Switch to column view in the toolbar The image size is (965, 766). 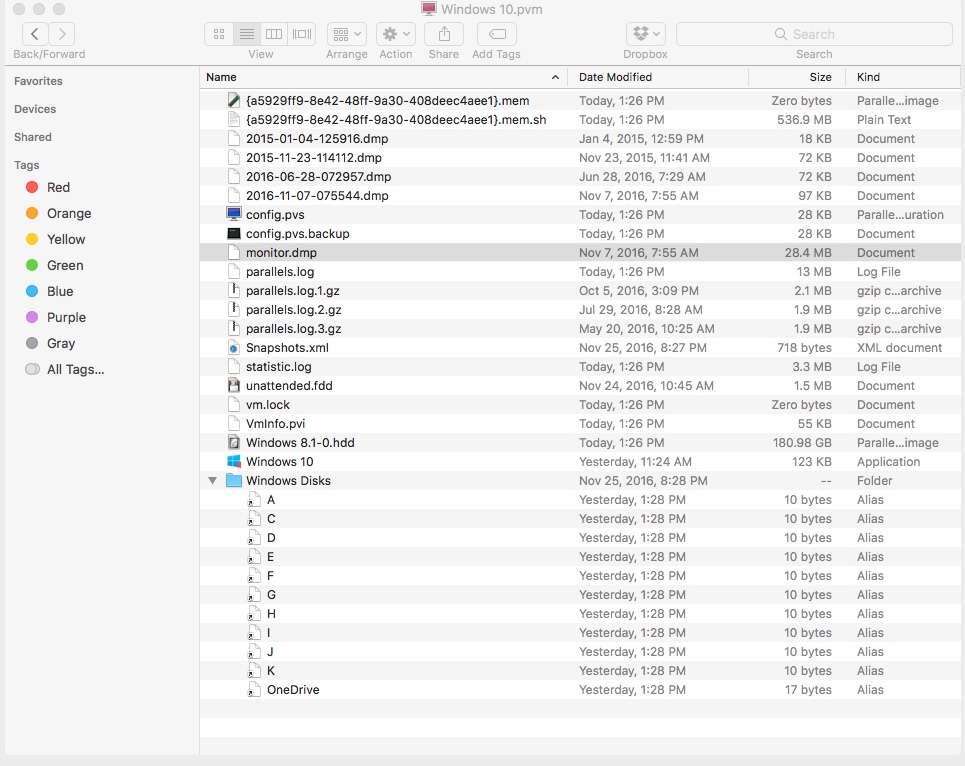[273, 33]
